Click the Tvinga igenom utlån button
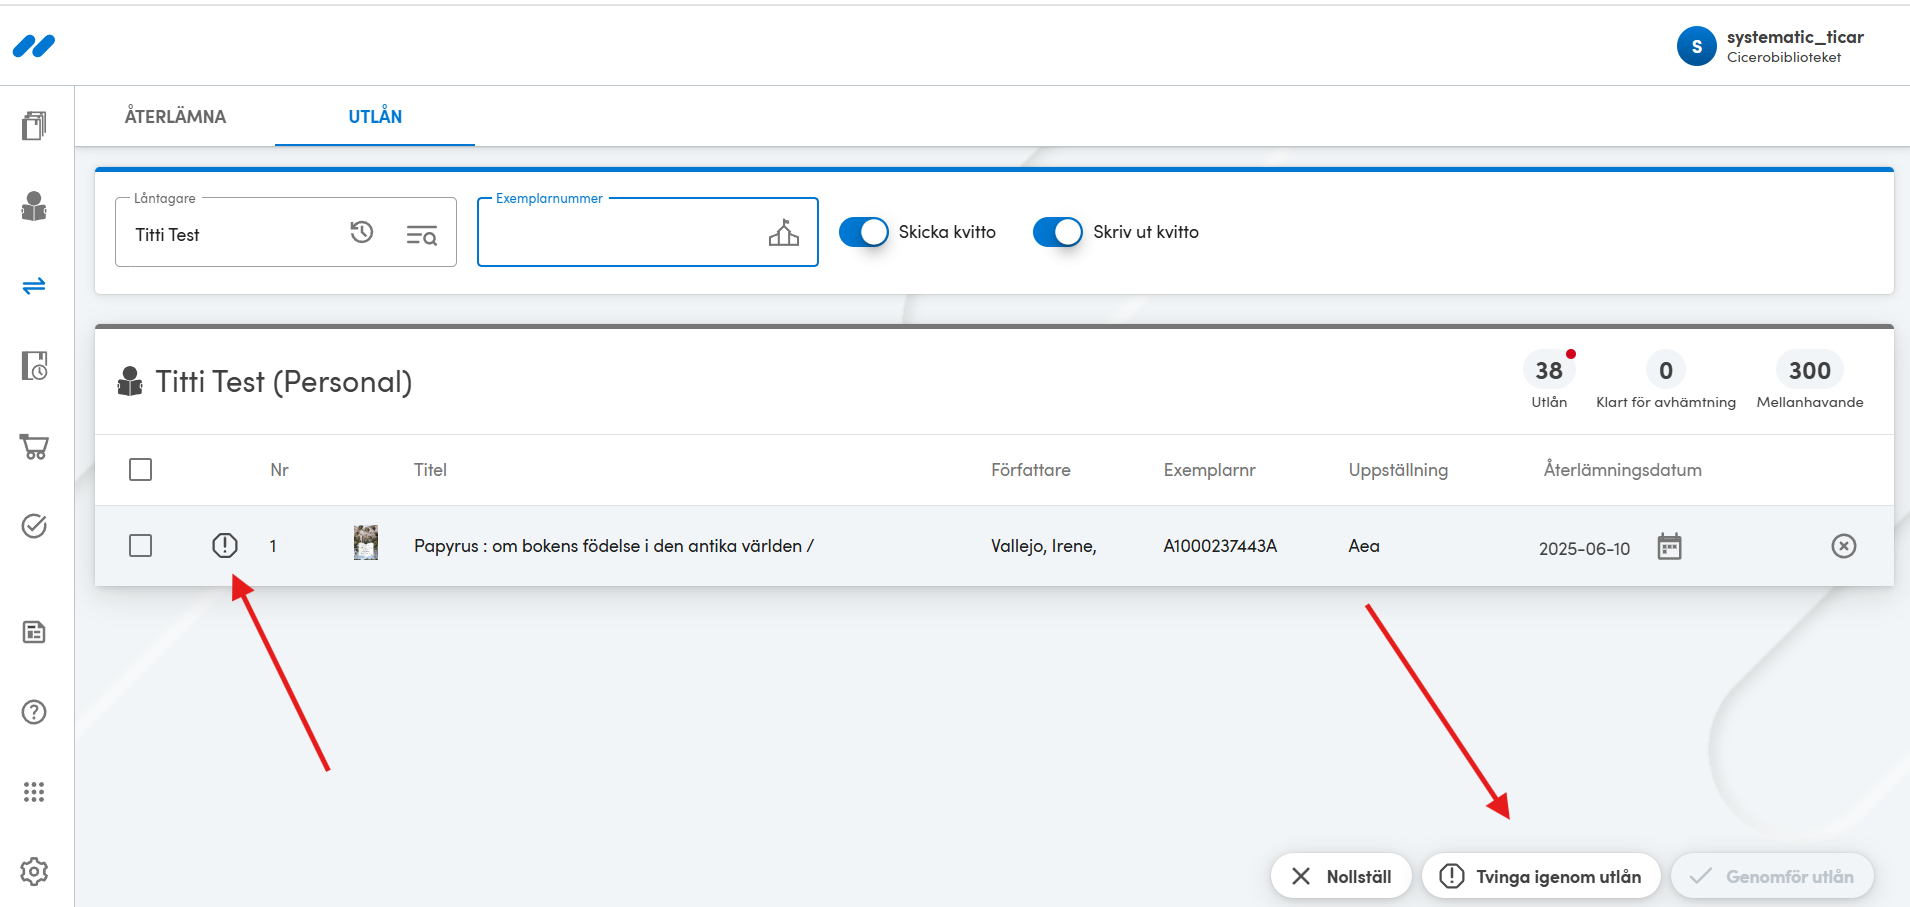This screenshot has width=1910, height=907. tap(1541, 876)
